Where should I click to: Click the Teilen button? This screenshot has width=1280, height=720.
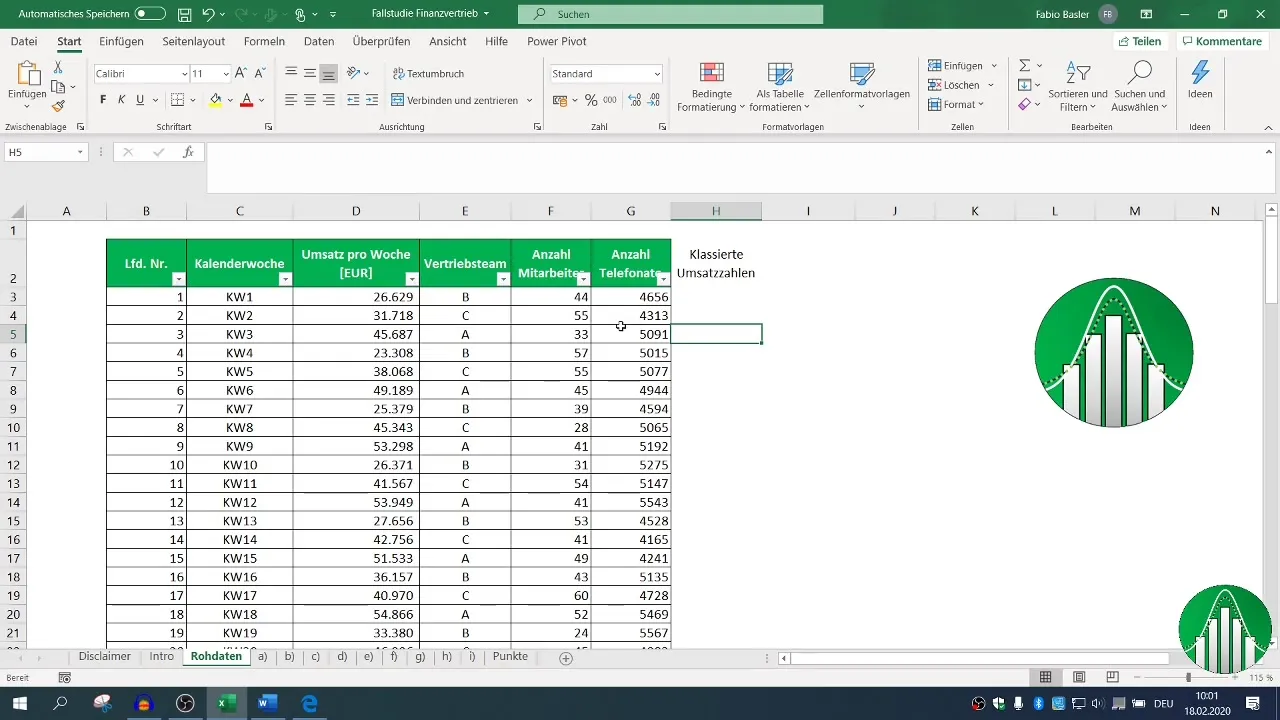coord(1140,41)
